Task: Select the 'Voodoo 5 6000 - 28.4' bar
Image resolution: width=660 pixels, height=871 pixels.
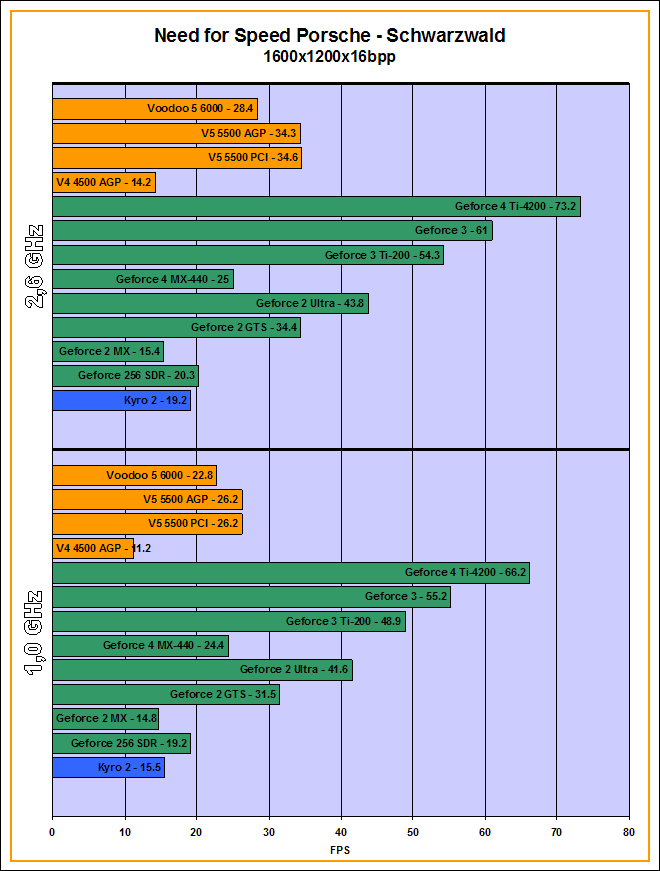Action: tap(155, 109)
